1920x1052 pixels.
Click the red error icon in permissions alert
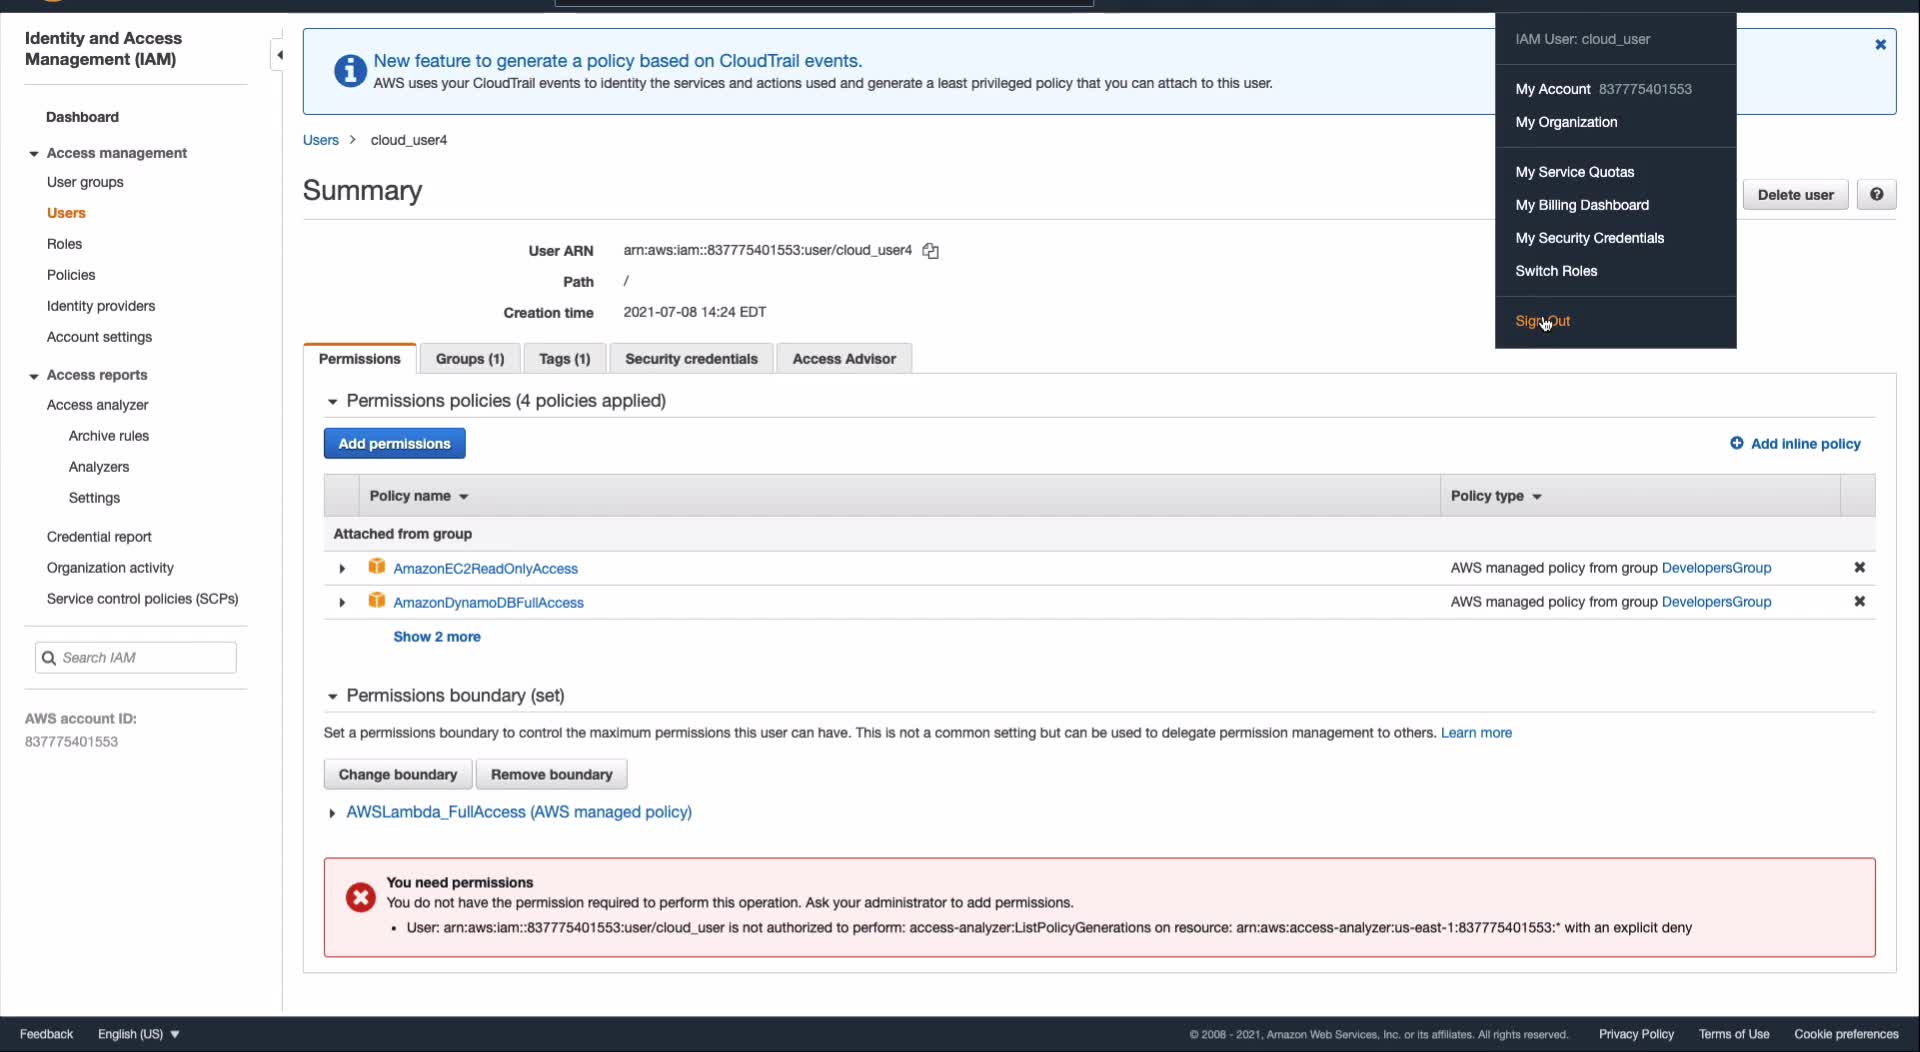(x=360, y=897)
